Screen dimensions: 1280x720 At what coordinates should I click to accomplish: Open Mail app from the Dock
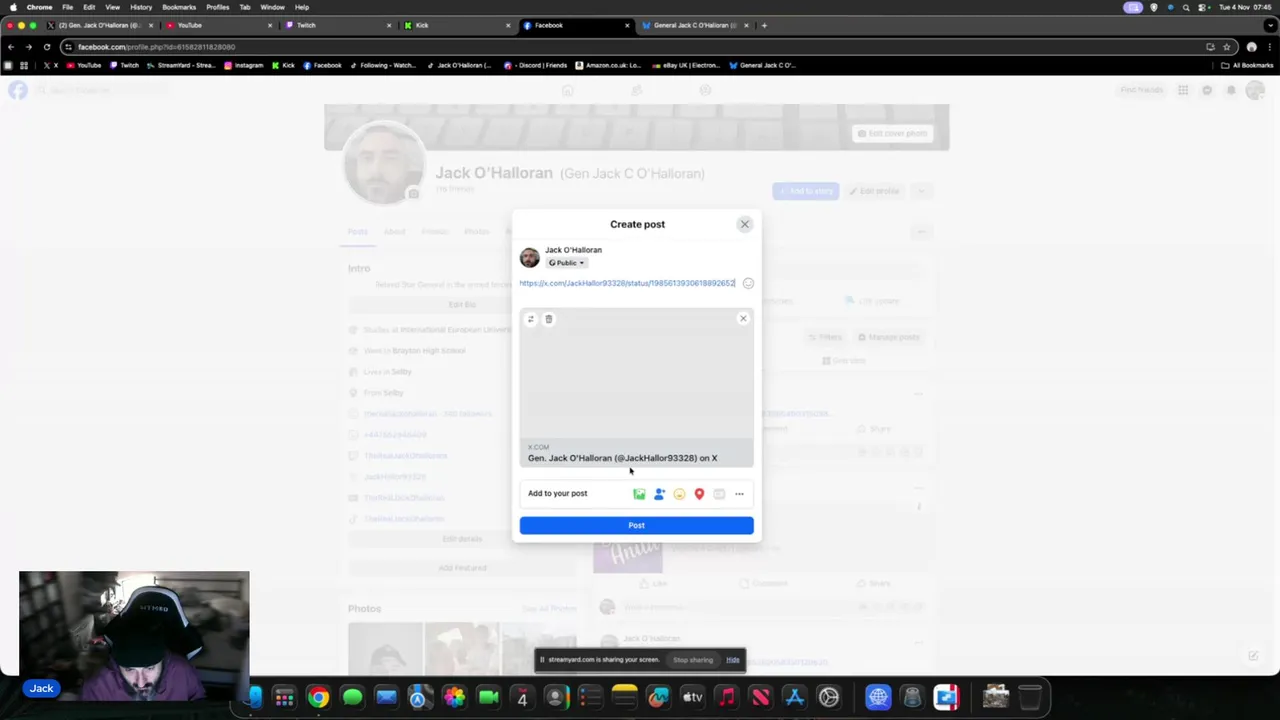(386, 697)
